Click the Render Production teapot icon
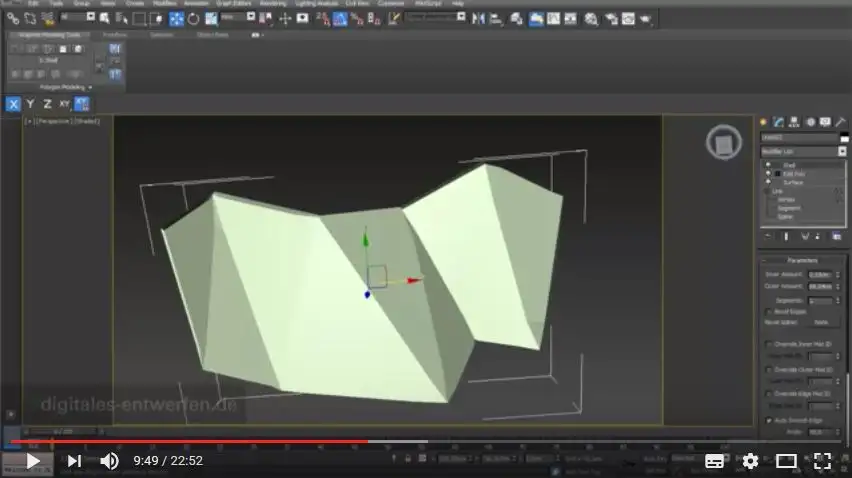852x478 pixels. point(646,19)
